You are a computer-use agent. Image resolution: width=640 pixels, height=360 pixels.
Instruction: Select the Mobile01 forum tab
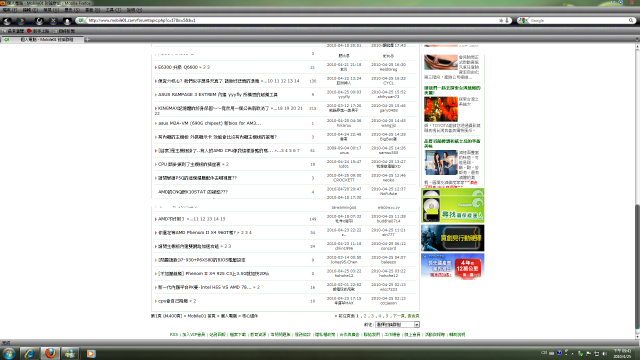click(x=42, y=40)
